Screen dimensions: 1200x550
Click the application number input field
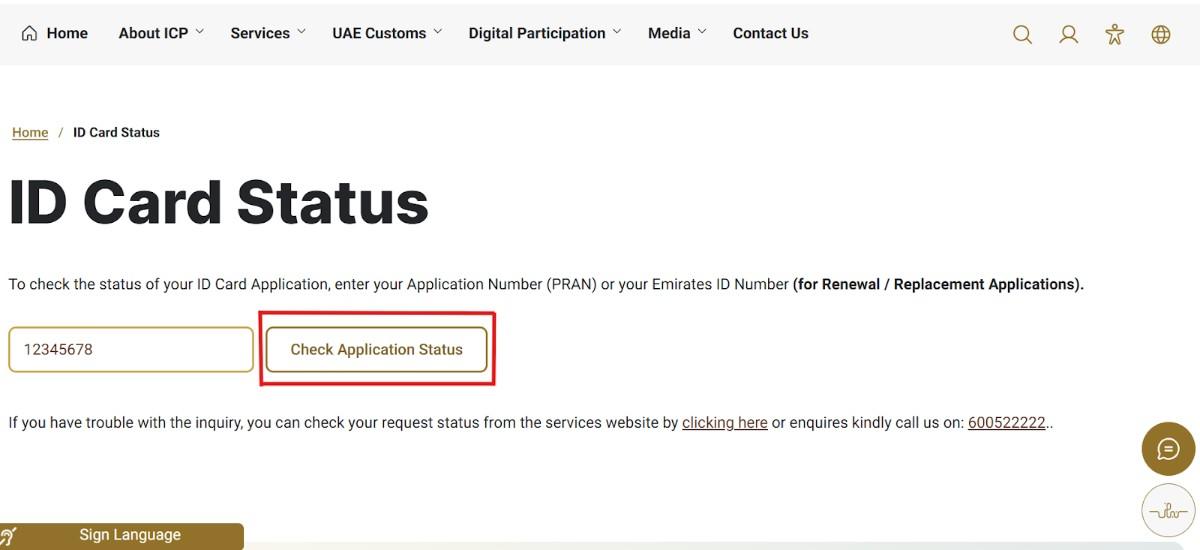click(x=131, y=349)
